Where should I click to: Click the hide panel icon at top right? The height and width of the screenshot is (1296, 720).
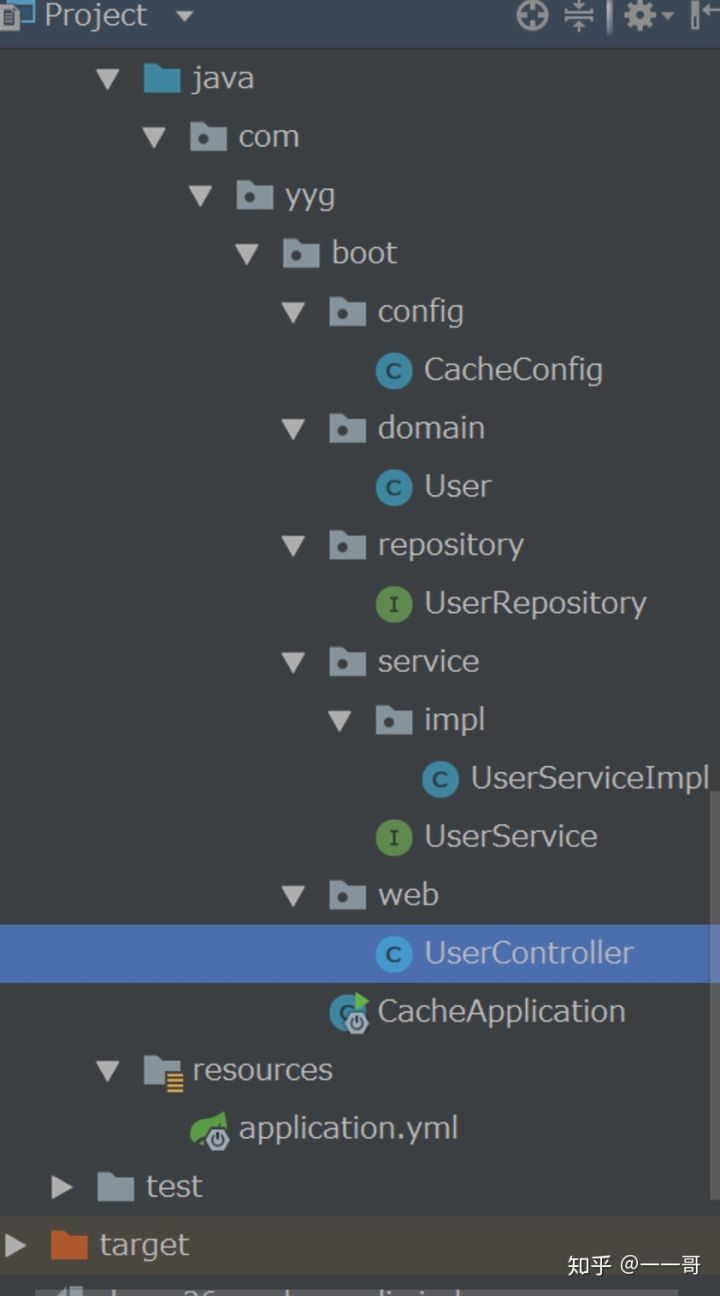pyautogui.click(x=703, y=15)
